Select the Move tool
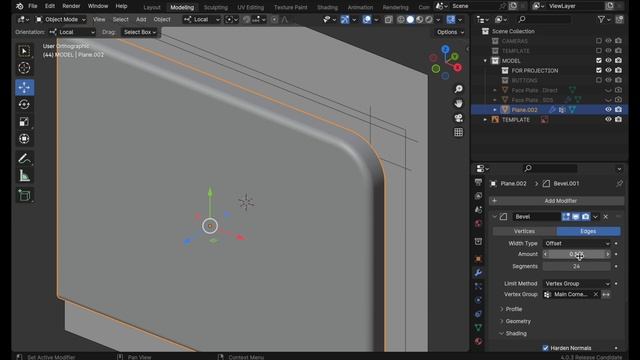 tap(24, 87)
